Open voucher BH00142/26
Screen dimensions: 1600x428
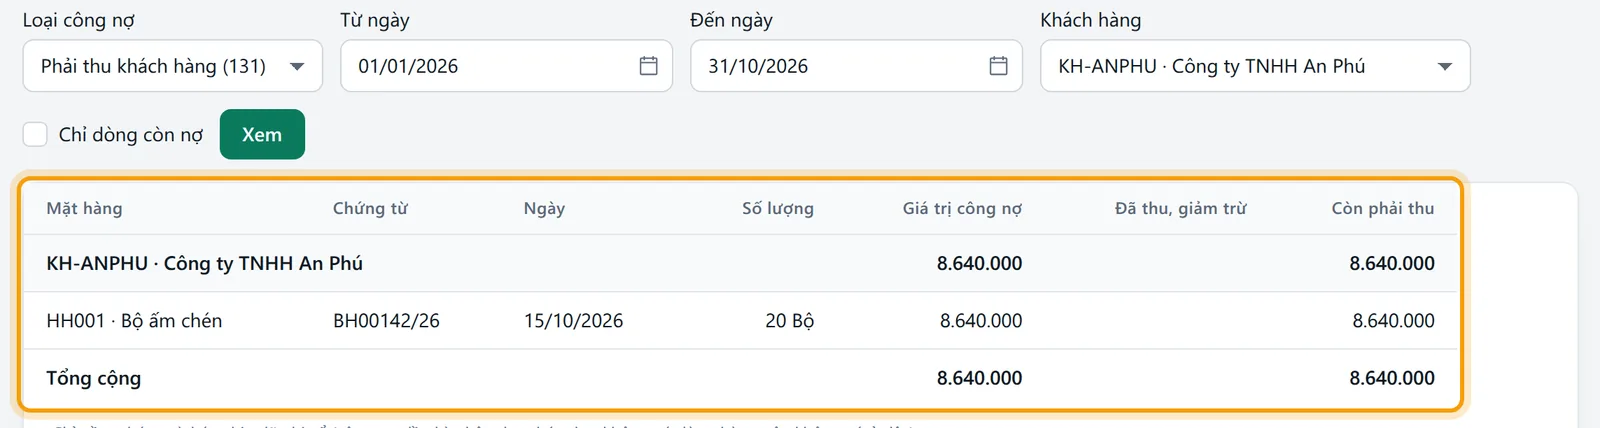point(386,321)
